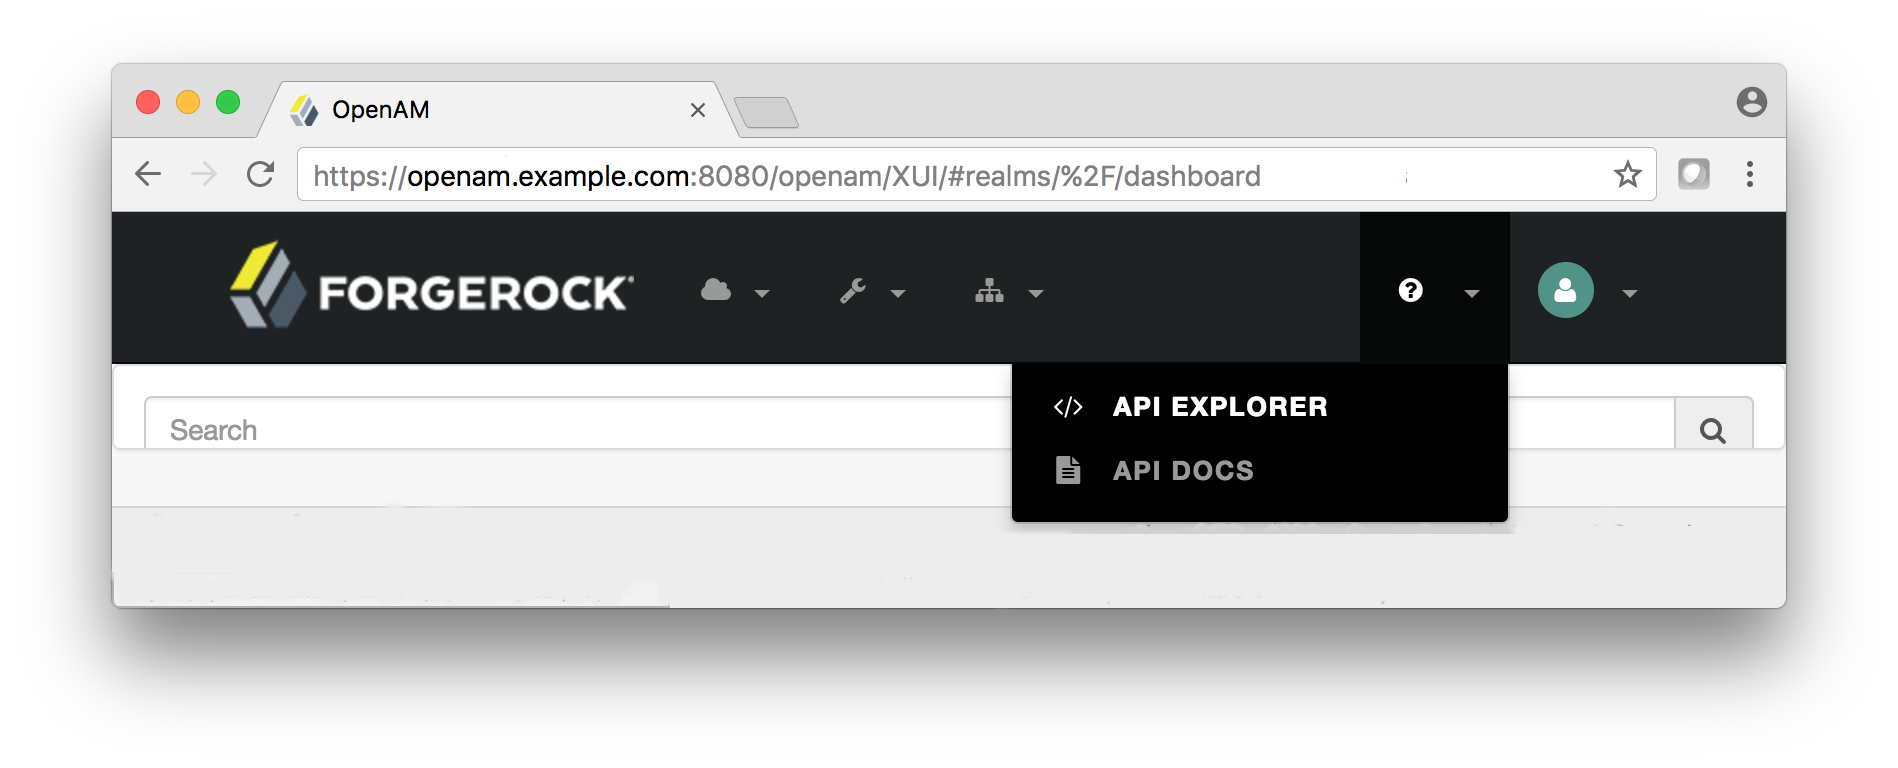Bookmark the page with the star icon
1898x768 pixels.
[1628, 174]
